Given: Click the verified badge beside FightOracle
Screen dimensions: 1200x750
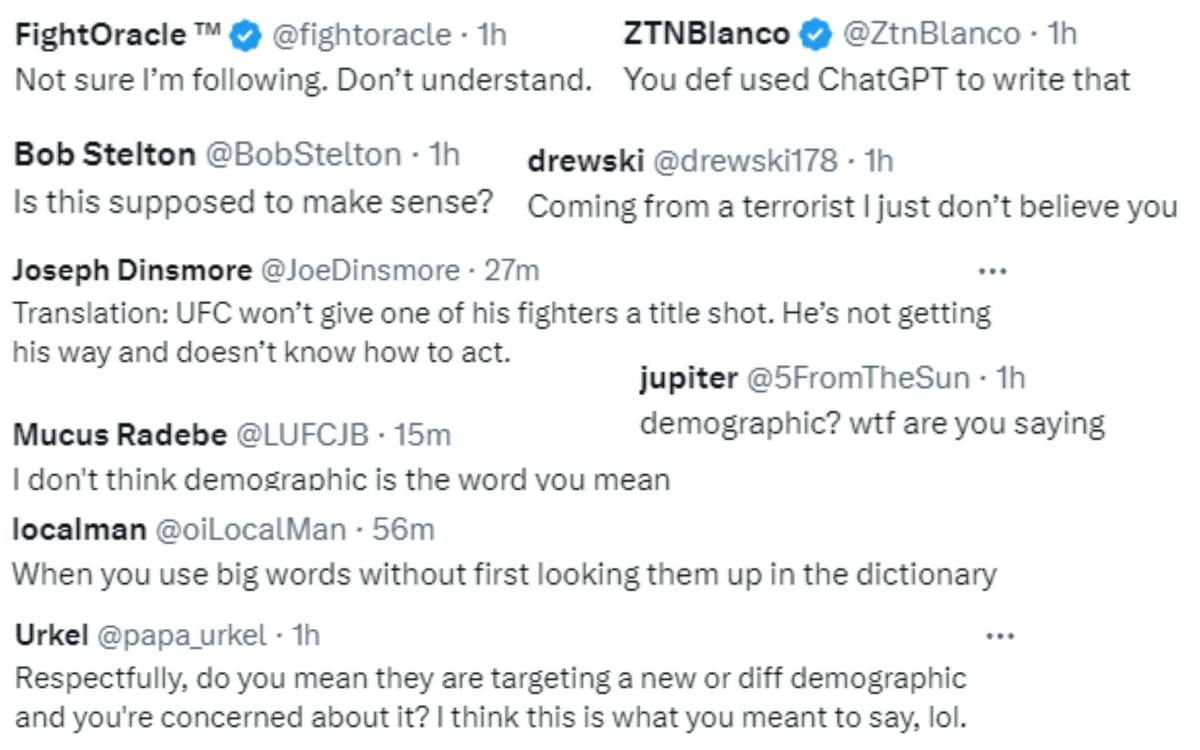Looking at the screenshot, I should tap(245, 36).
